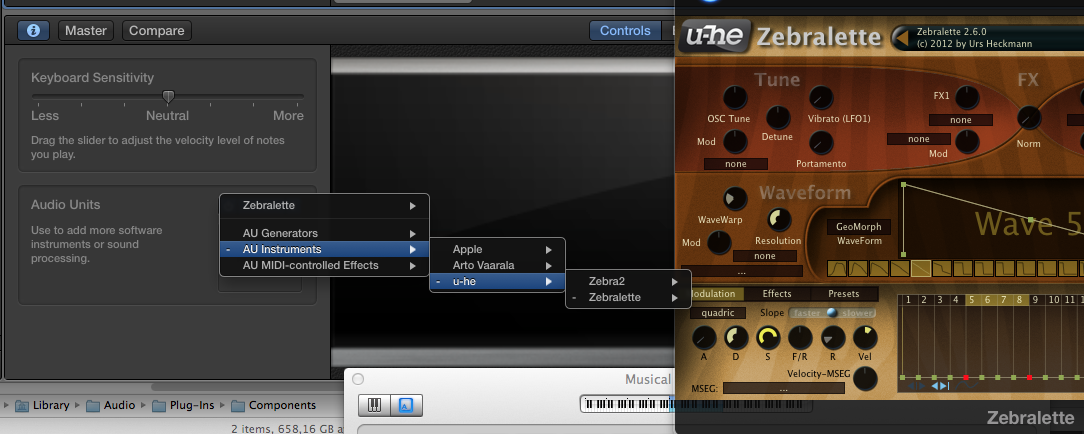Select the u-he manufacturer entry
The image size is (1084, 434).
tap(497, 281)
